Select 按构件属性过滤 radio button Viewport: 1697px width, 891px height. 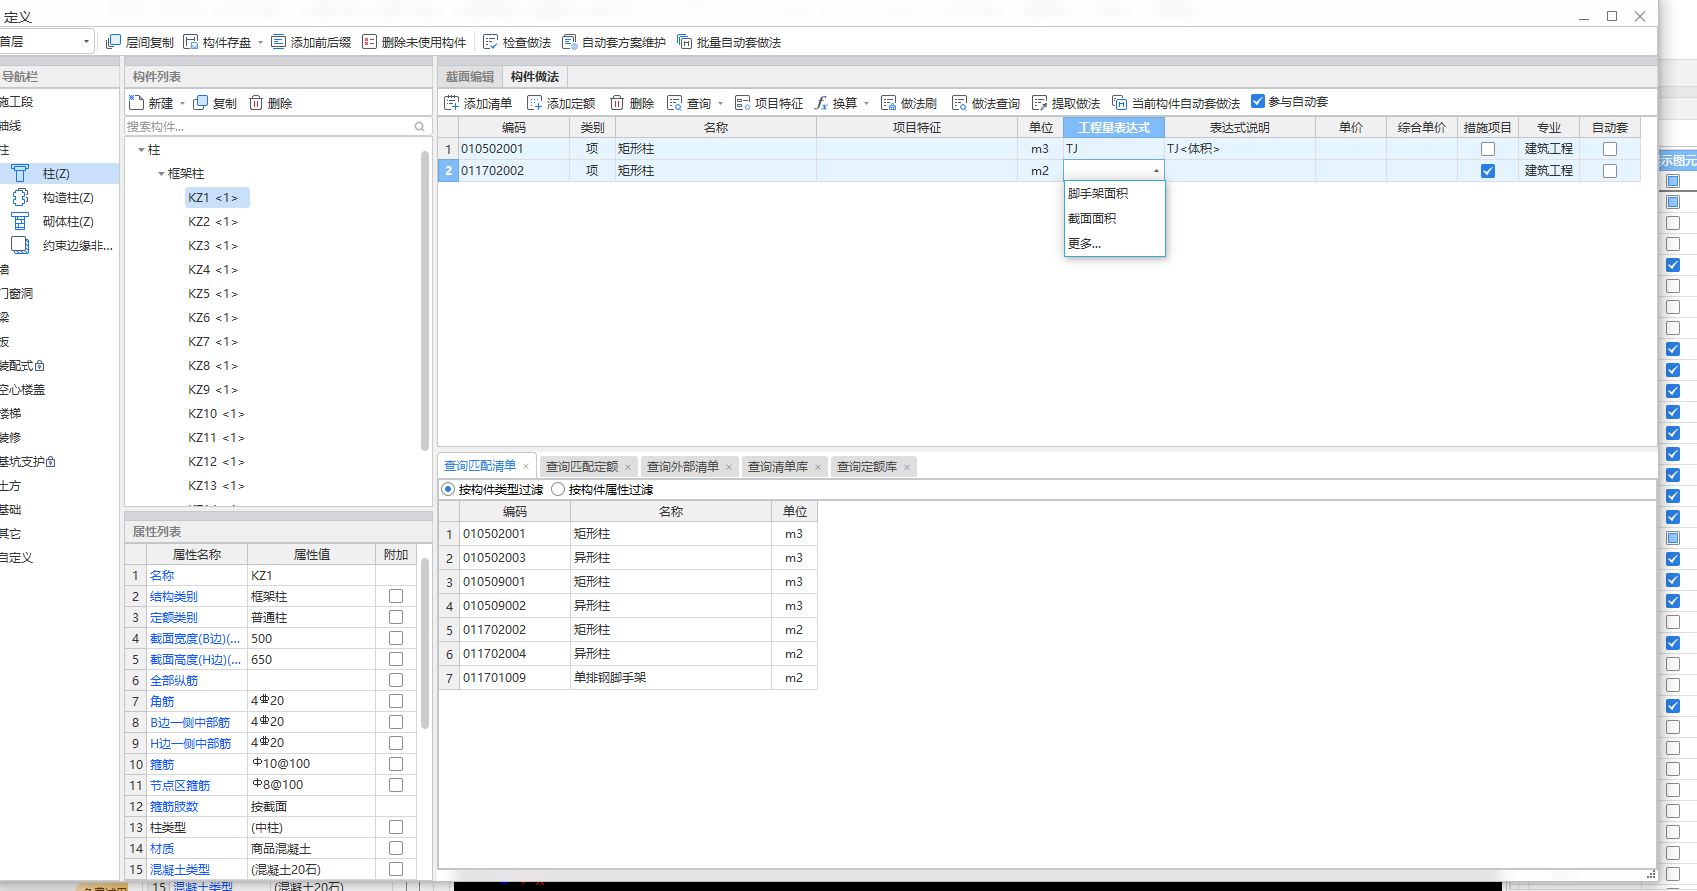558,489
